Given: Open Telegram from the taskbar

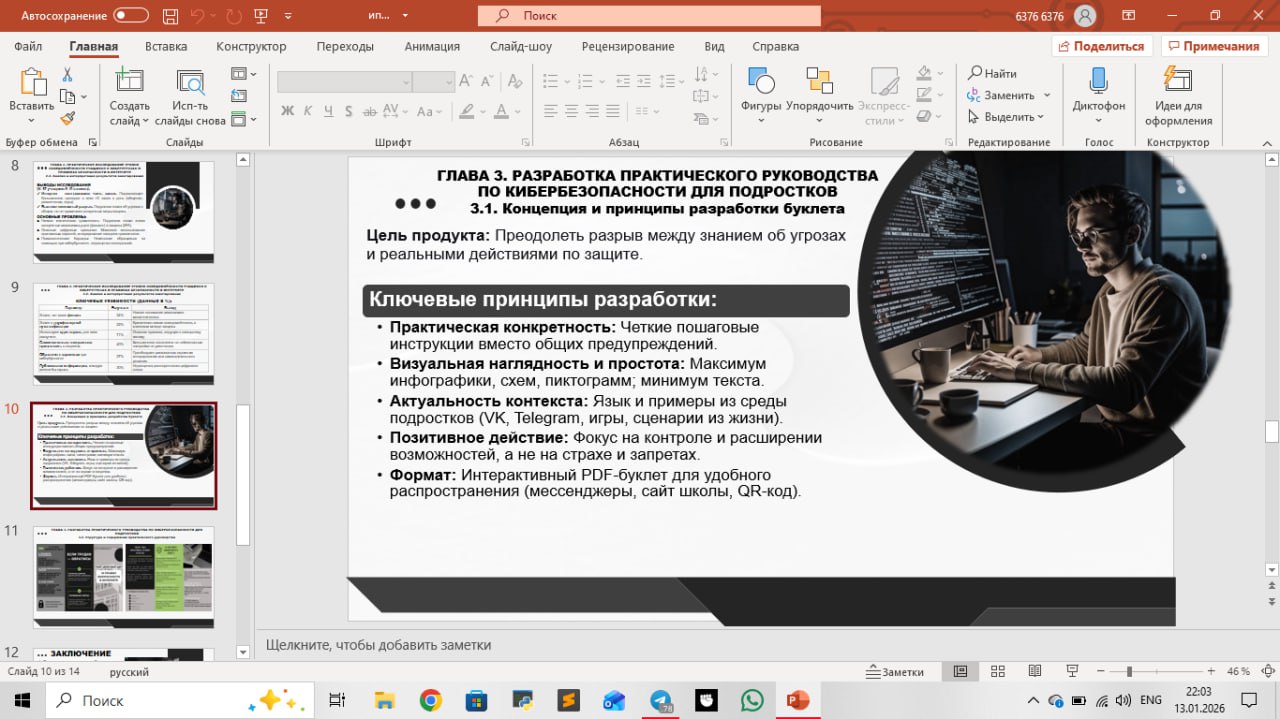Looking at the screenshot, I should pos(661,700).
